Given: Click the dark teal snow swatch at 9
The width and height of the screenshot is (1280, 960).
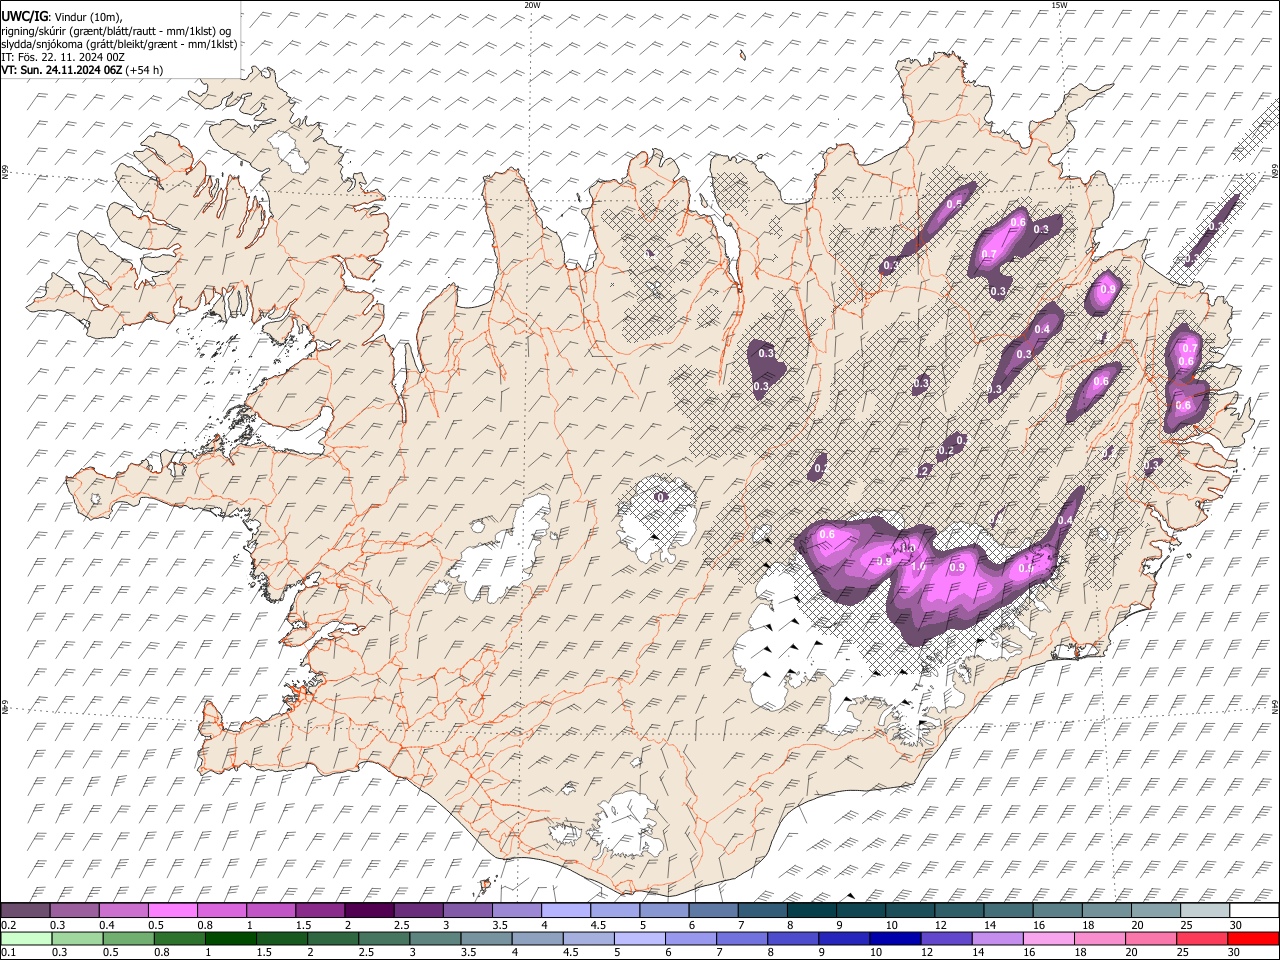Looking at the screenshot, I should (x=860, y=910).
